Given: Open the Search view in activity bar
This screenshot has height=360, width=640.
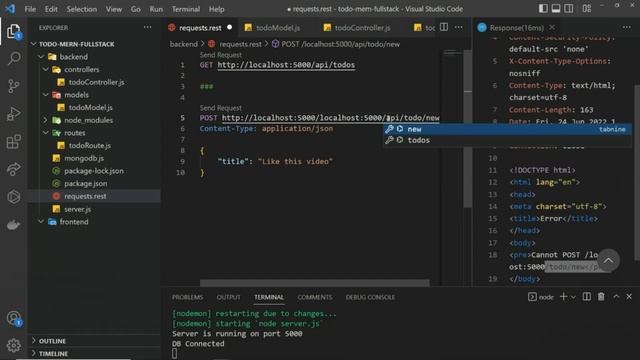Looking at the screenshot, I should [x=14, y=58].
